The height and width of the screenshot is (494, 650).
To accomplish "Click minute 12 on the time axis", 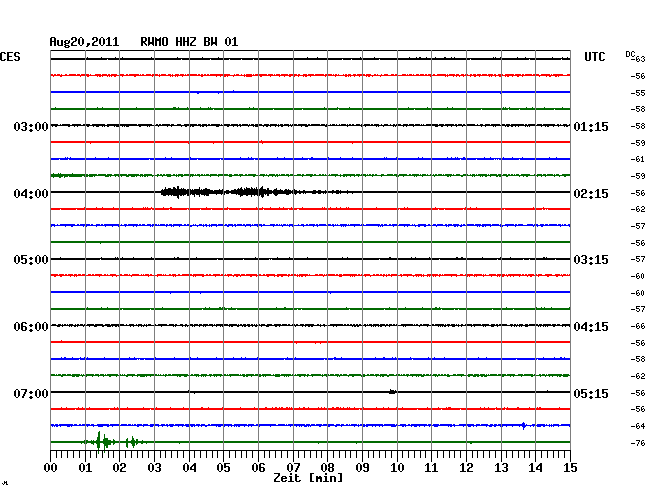I will (x=466, y=468).
